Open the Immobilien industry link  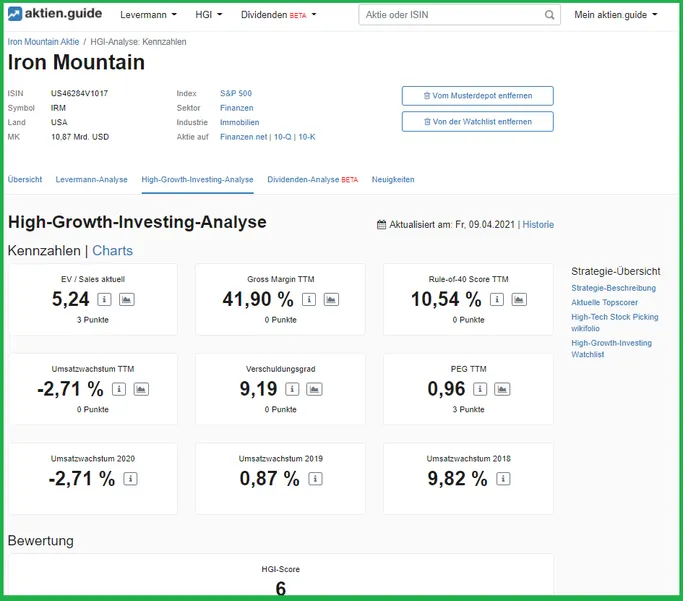[x=240, y=122]
